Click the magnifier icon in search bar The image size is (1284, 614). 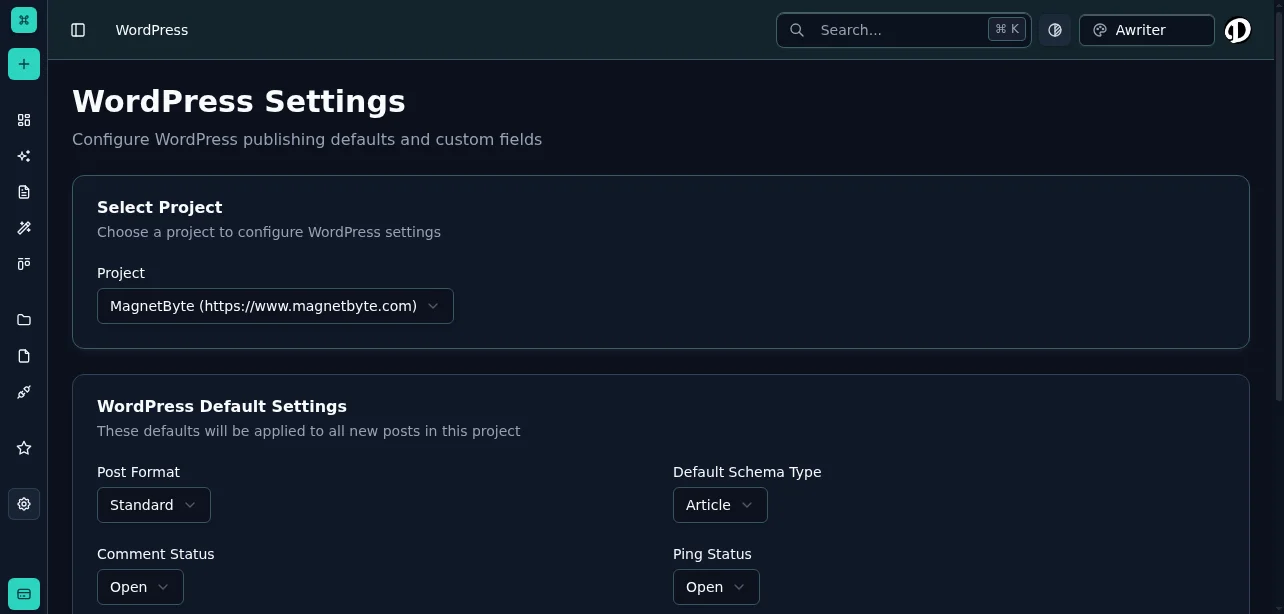pyautogui.click(x=797, y=30)
